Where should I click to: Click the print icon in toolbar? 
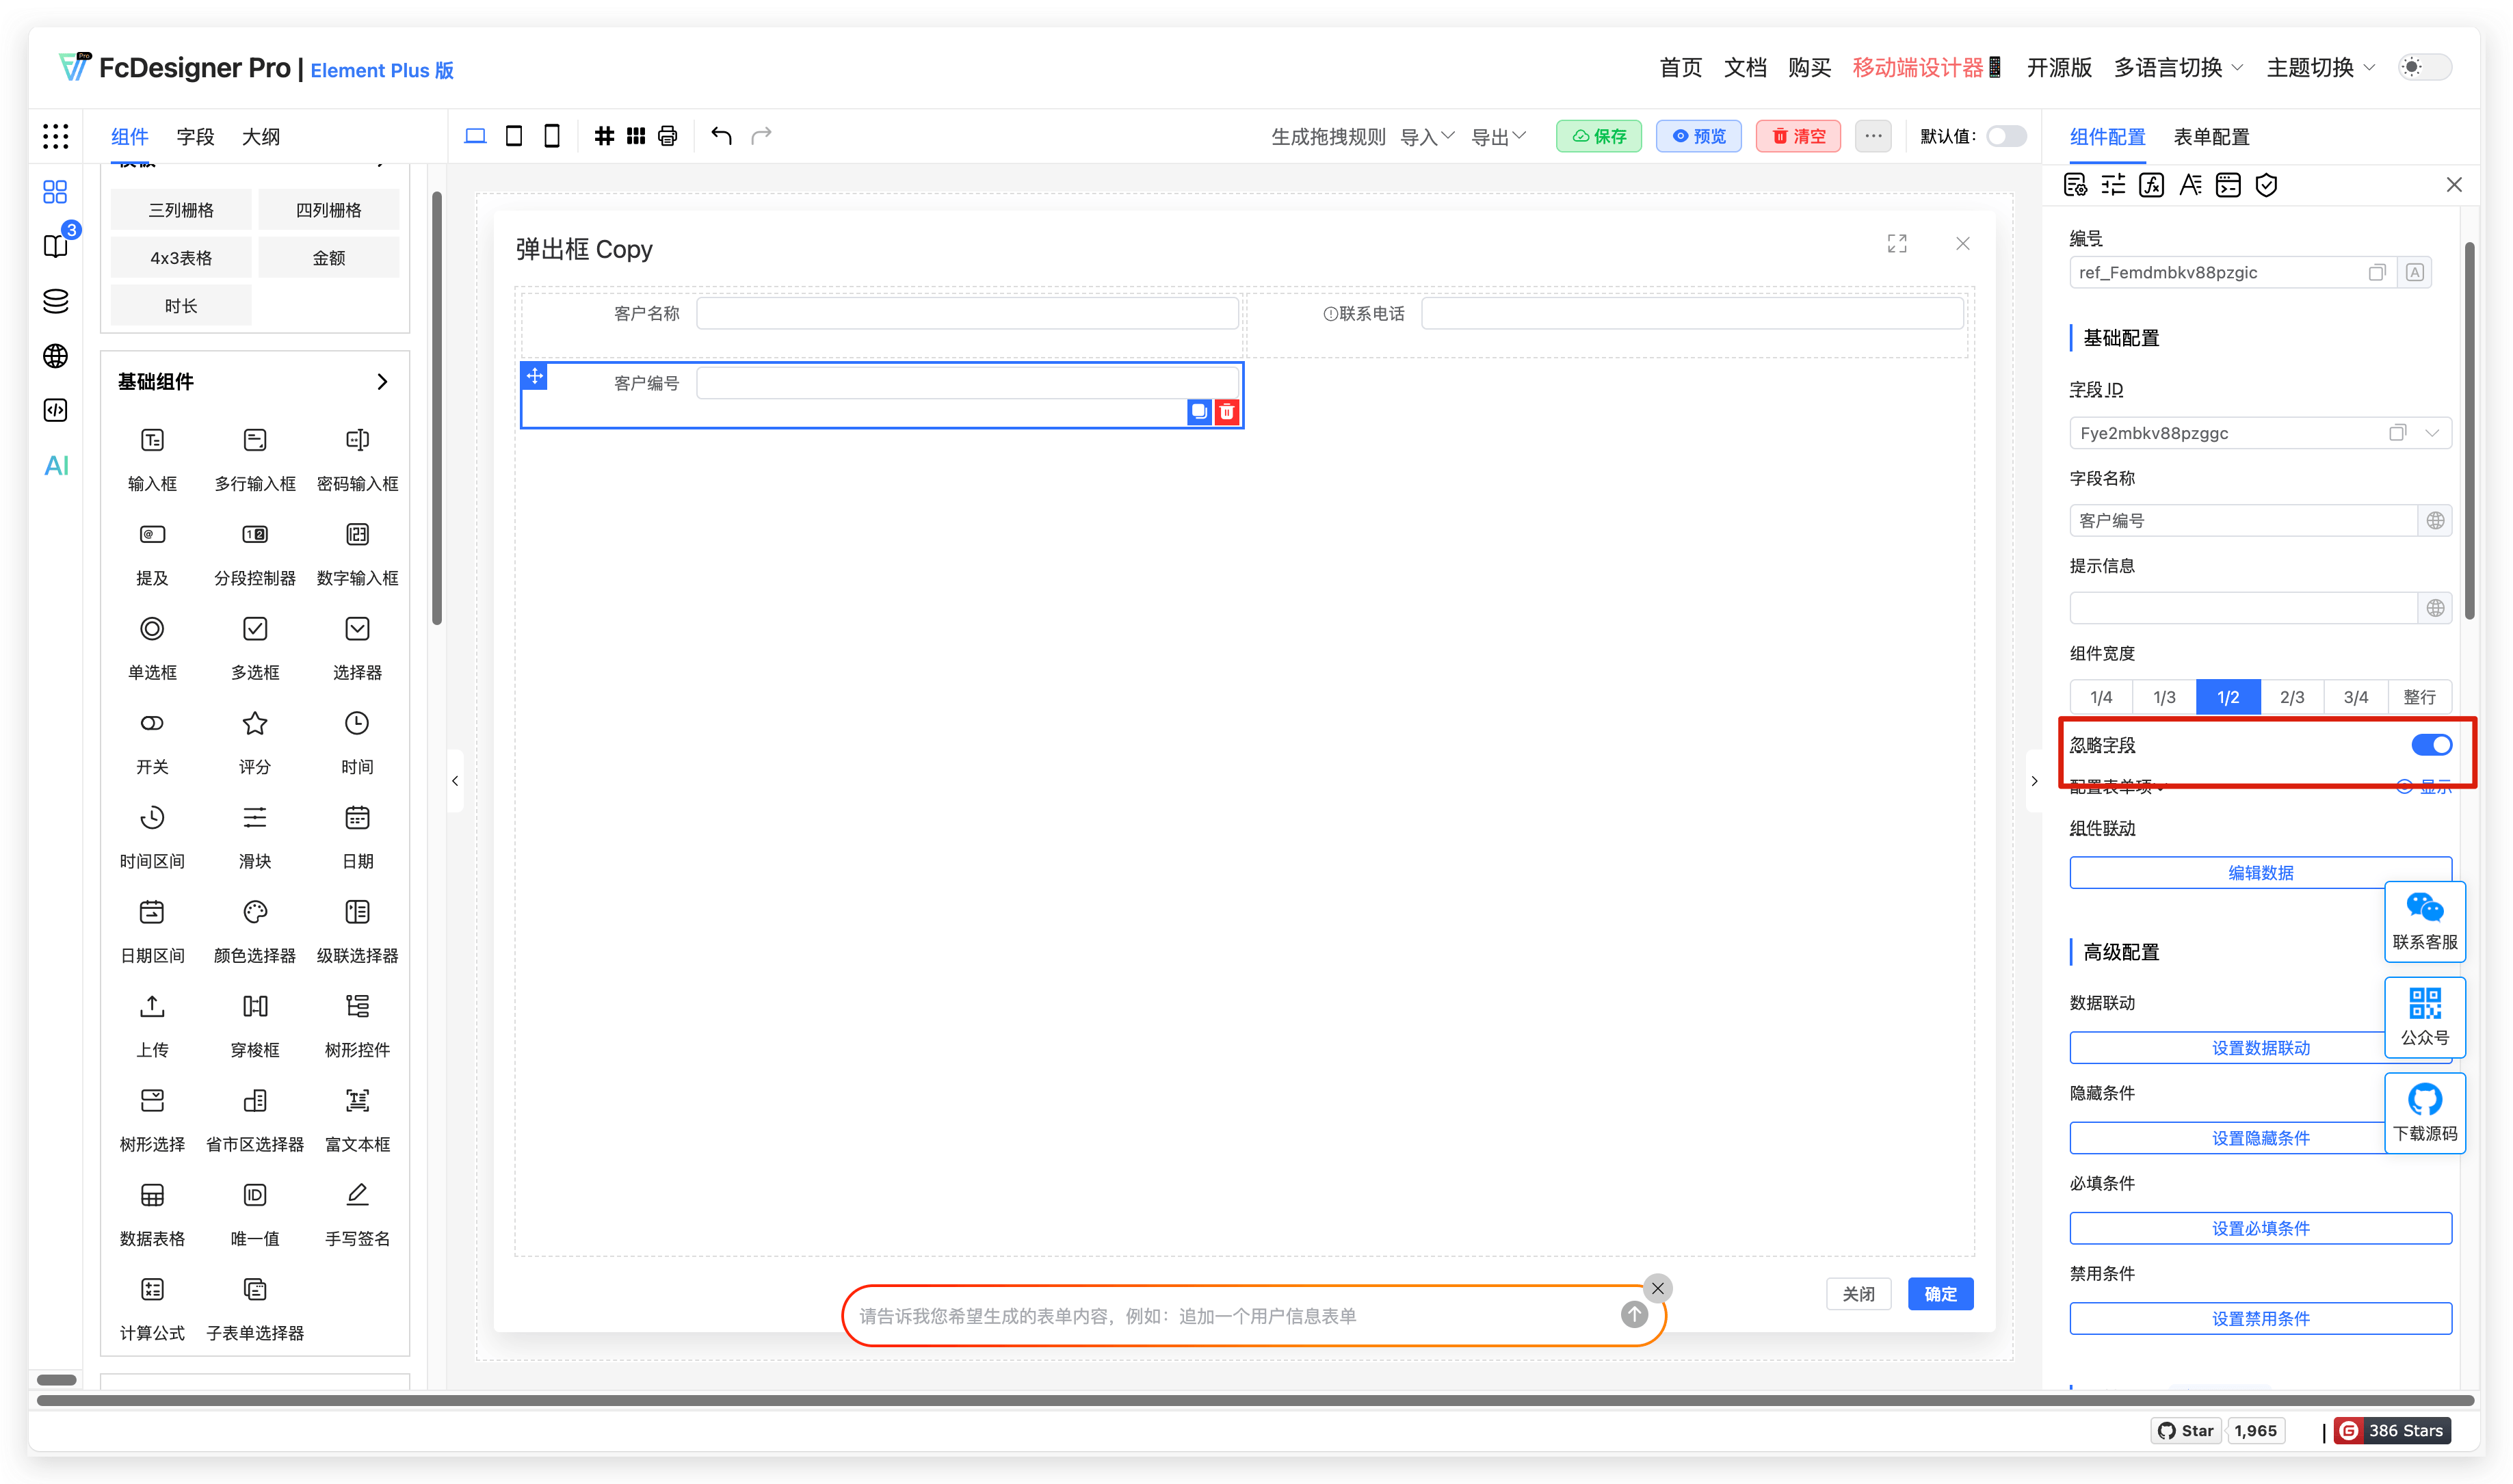point(667,136)
